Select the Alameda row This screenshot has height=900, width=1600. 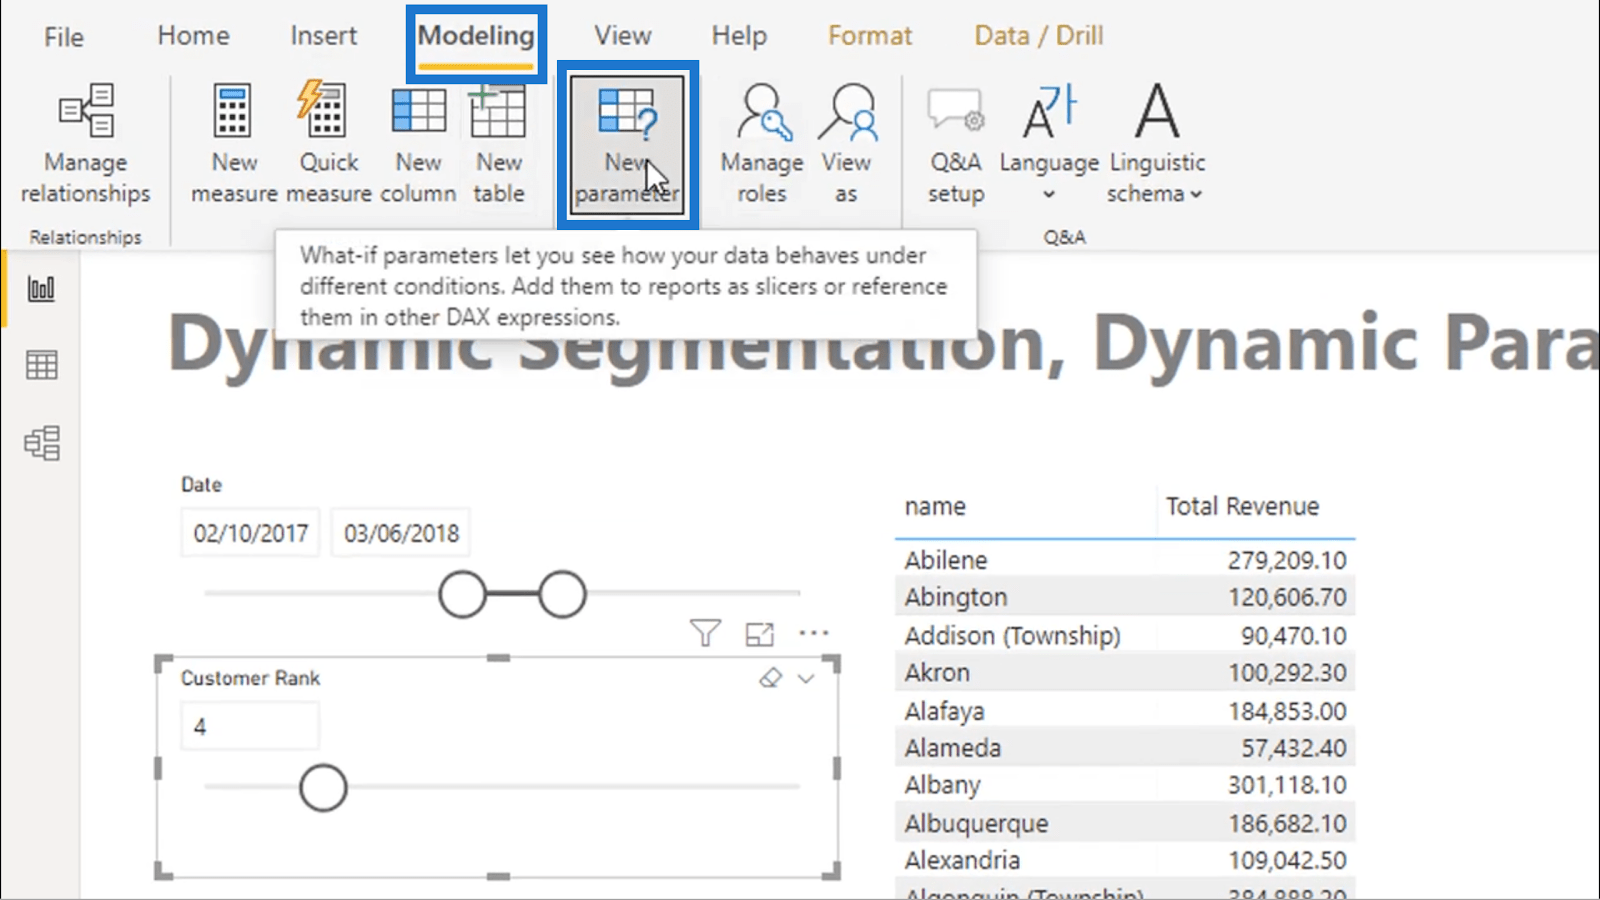point(1125,748)
